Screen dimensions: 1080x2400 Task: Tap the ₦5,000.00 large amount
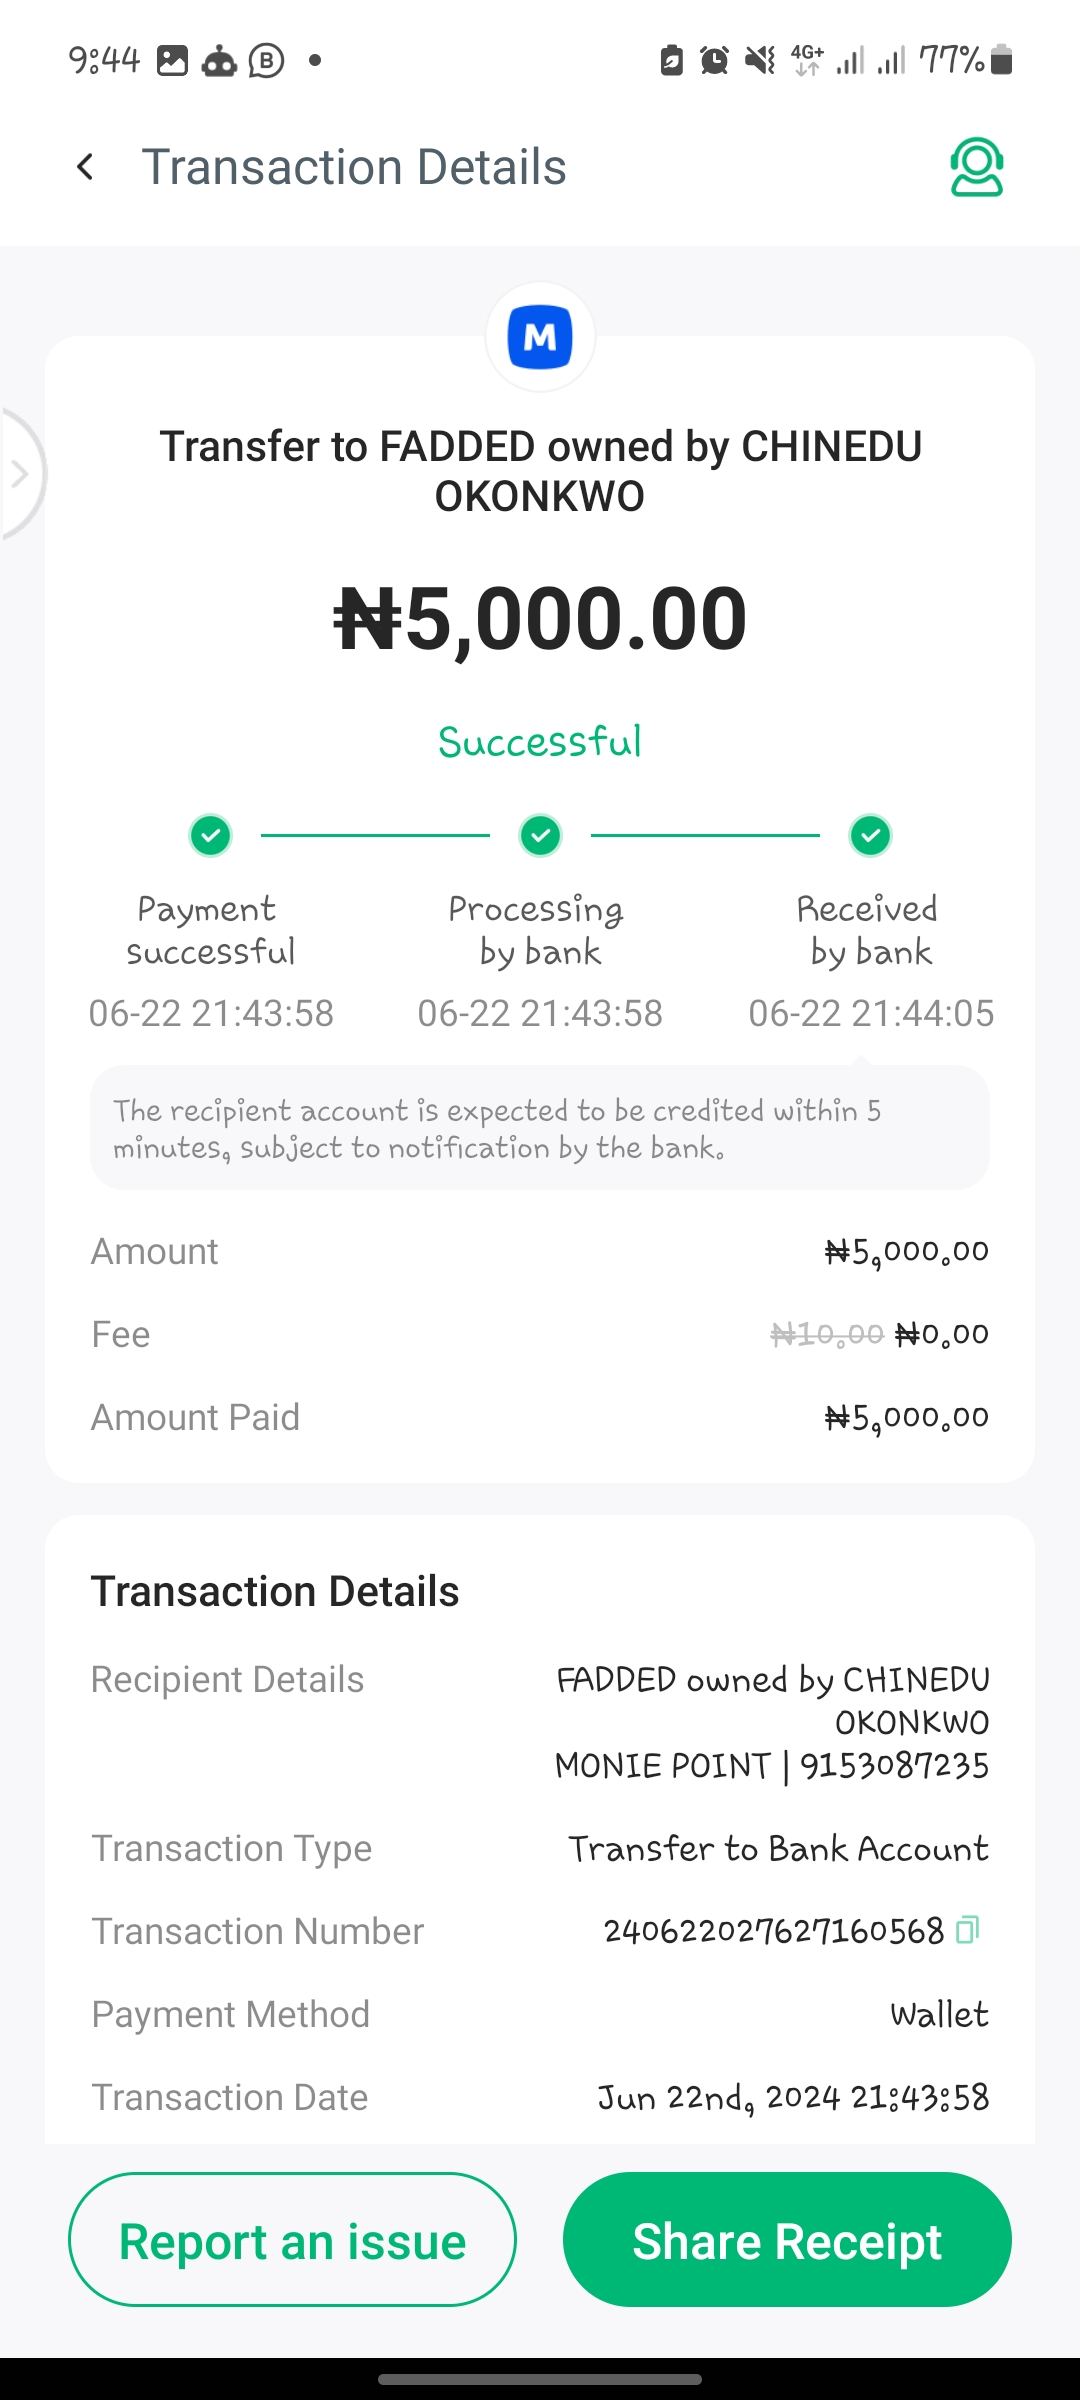(x=540, y=619)
